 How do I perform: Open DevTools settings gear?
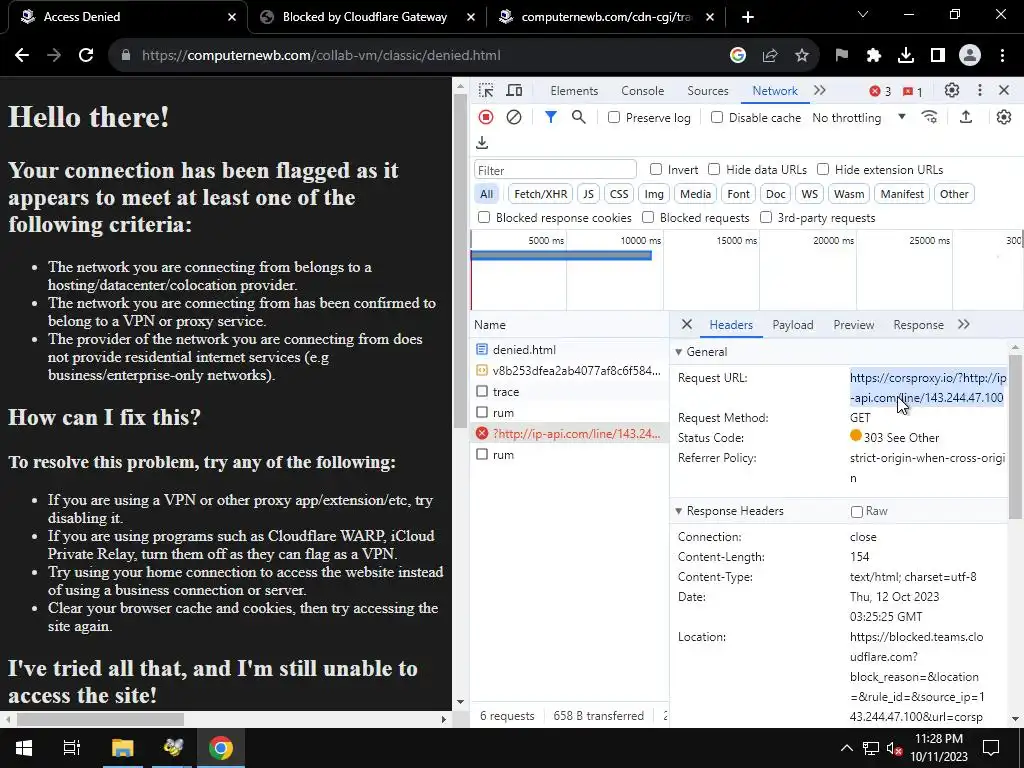click(952, 90)
